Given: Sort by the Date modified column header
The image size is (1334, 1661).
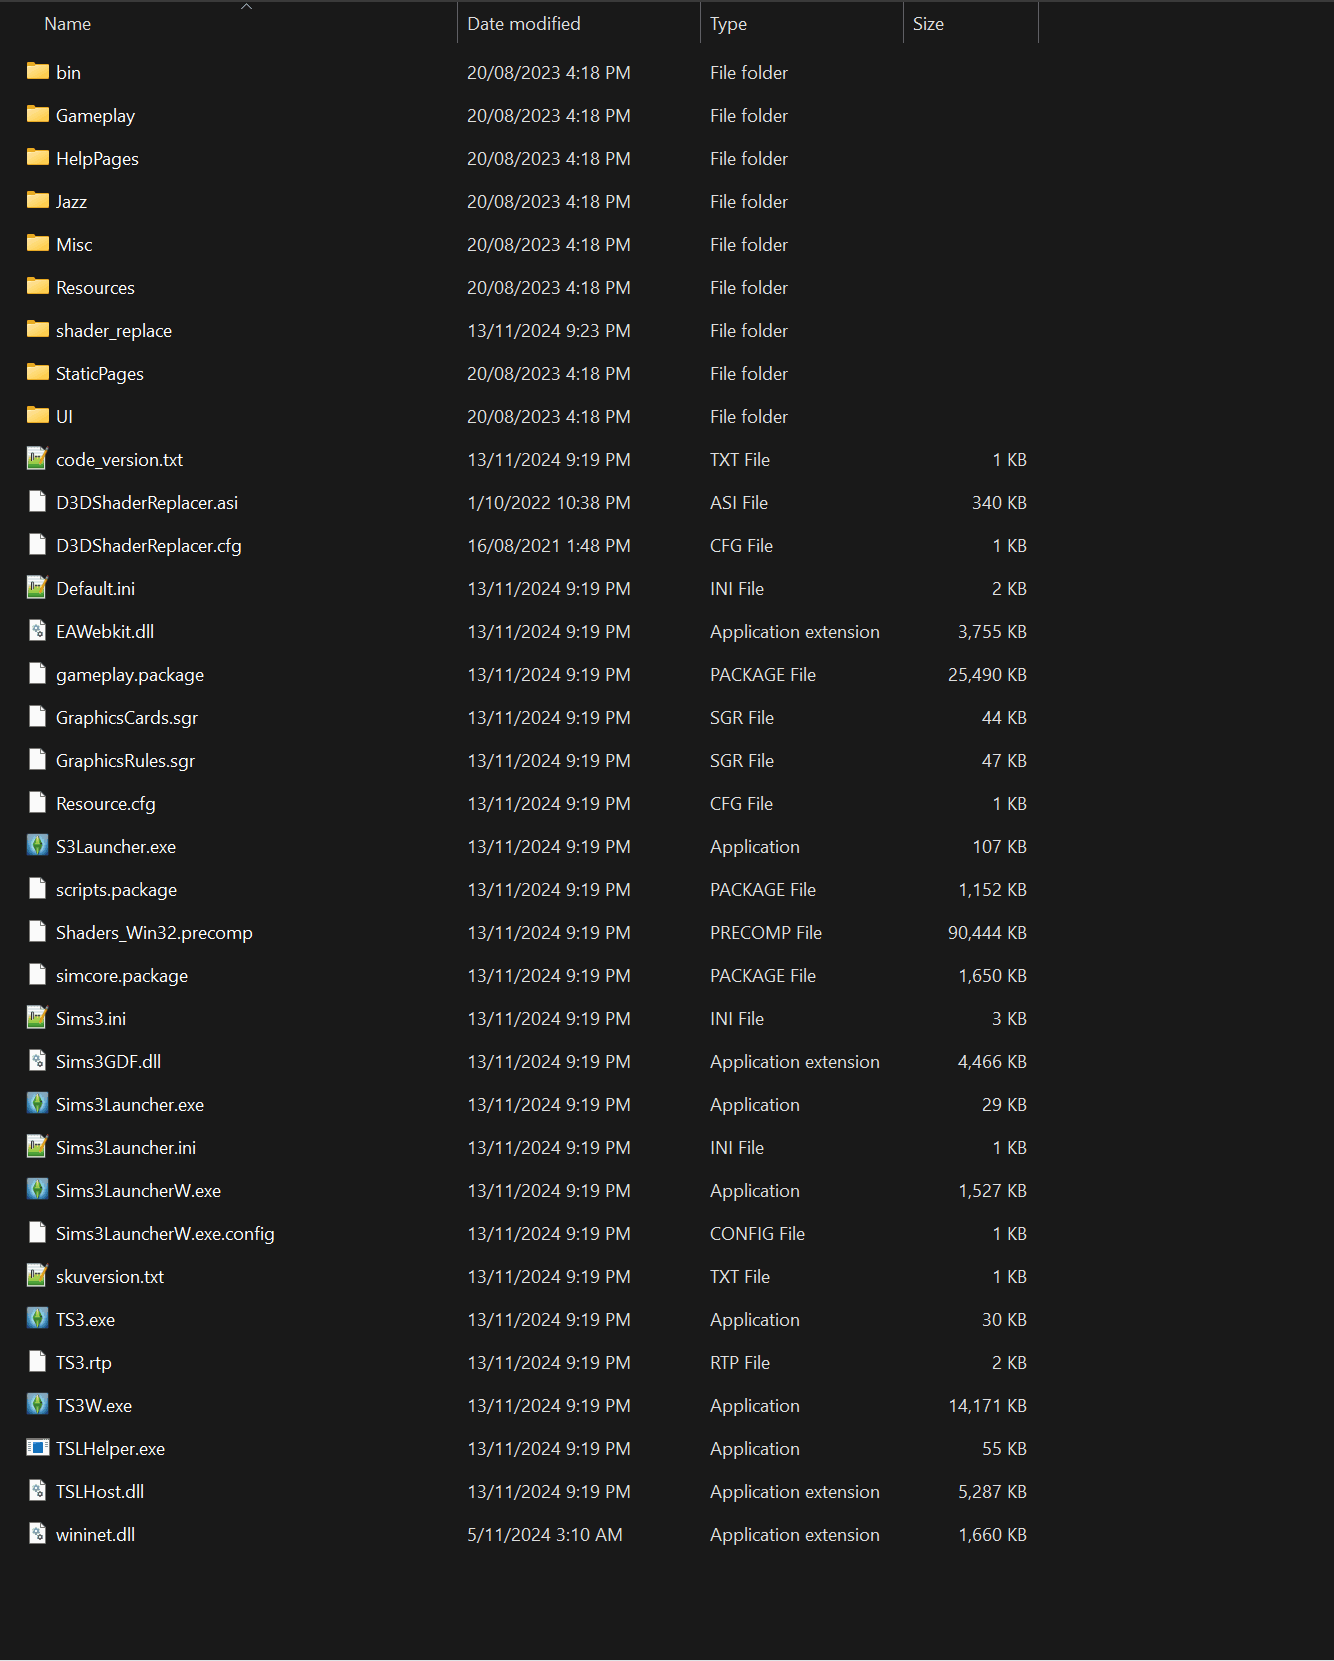Looking at the screenshot, I should pyautogui.click(x=524, y=24).
